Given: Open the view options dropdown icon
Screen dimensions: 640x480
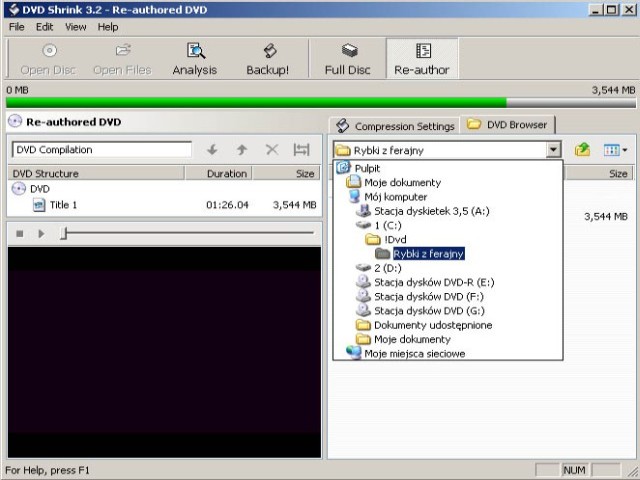Looking at the screenshot, I should point(615,150).
